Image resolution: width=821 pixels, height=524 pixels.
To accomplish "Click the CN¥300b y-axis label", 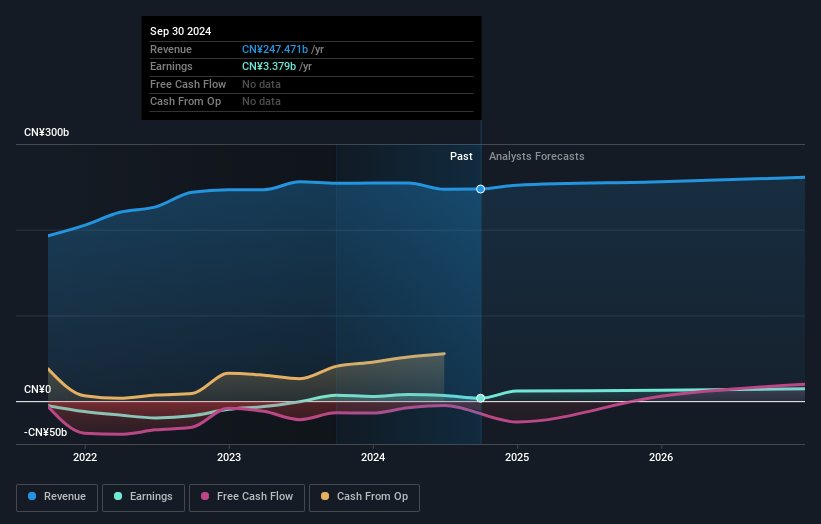I will 47,132.
